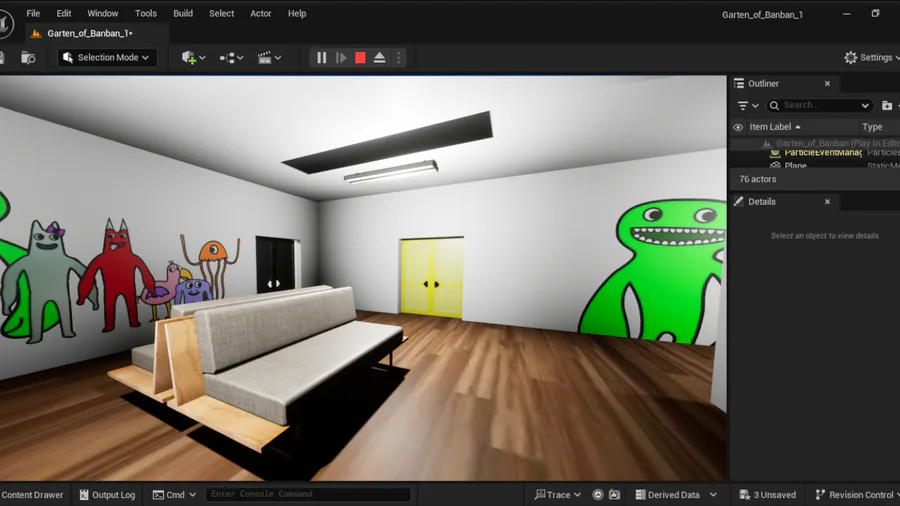Advance one frame with the step button

point(341,57)
